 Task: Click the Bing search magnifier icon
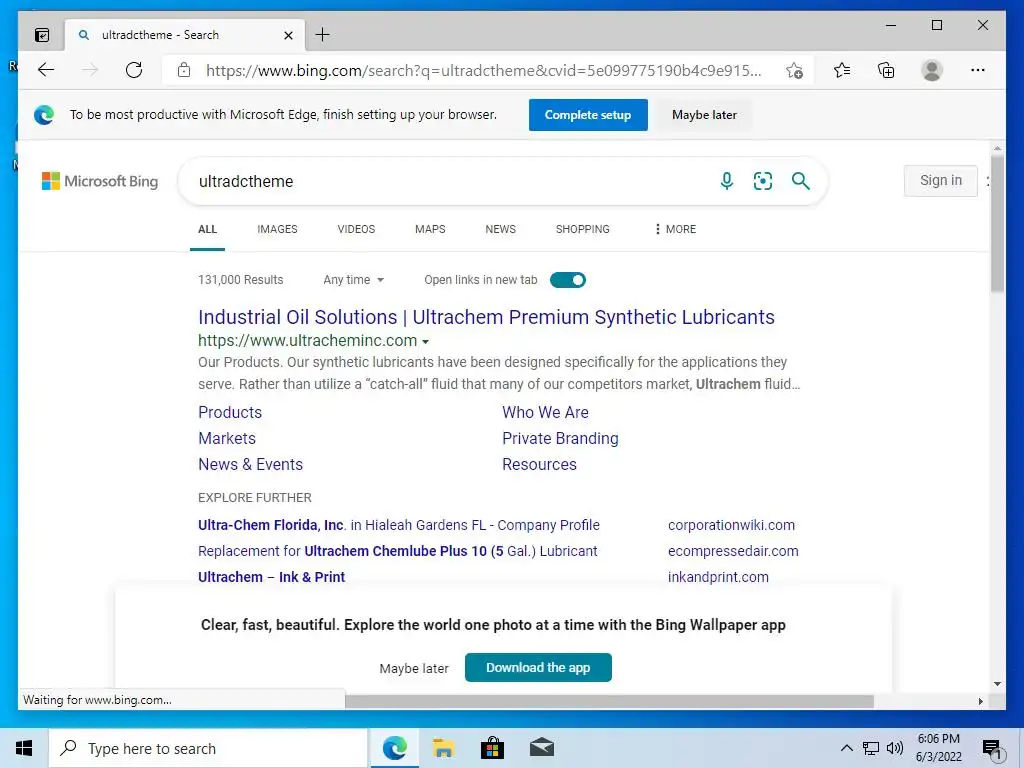[x=801, y=181]
